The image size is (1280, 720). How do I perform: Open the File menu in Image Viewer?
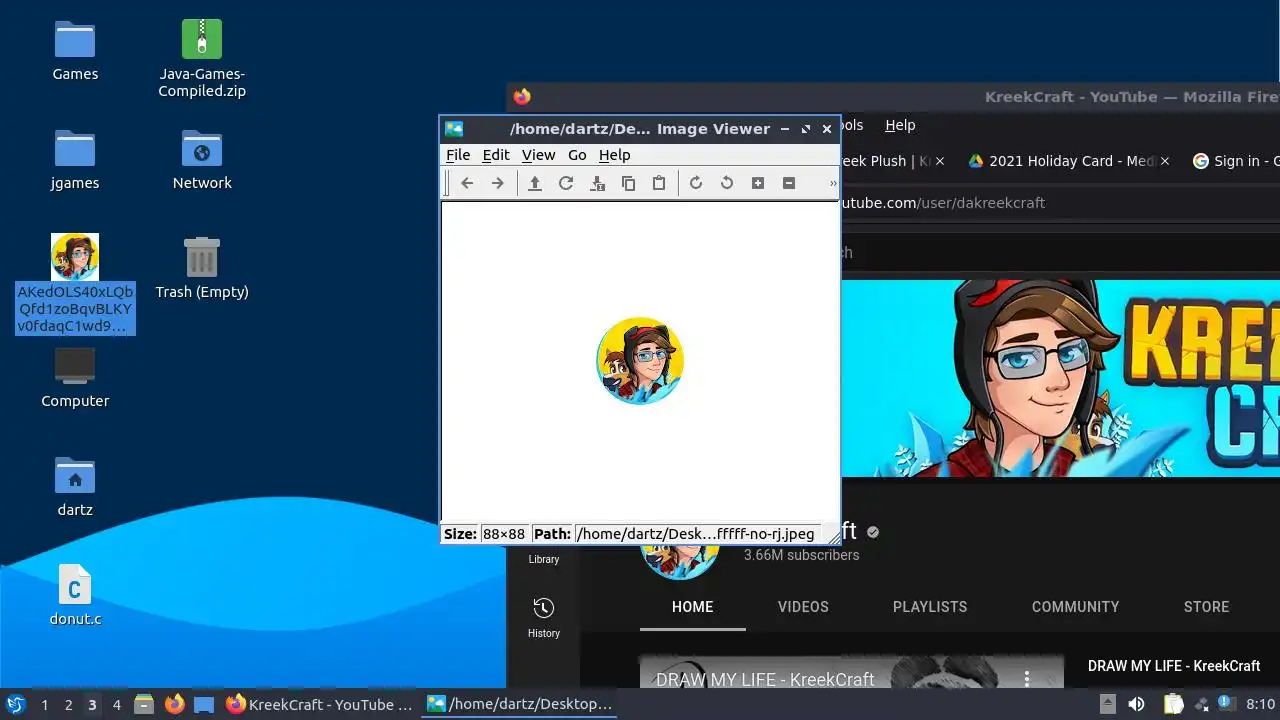tap(458, 155)
